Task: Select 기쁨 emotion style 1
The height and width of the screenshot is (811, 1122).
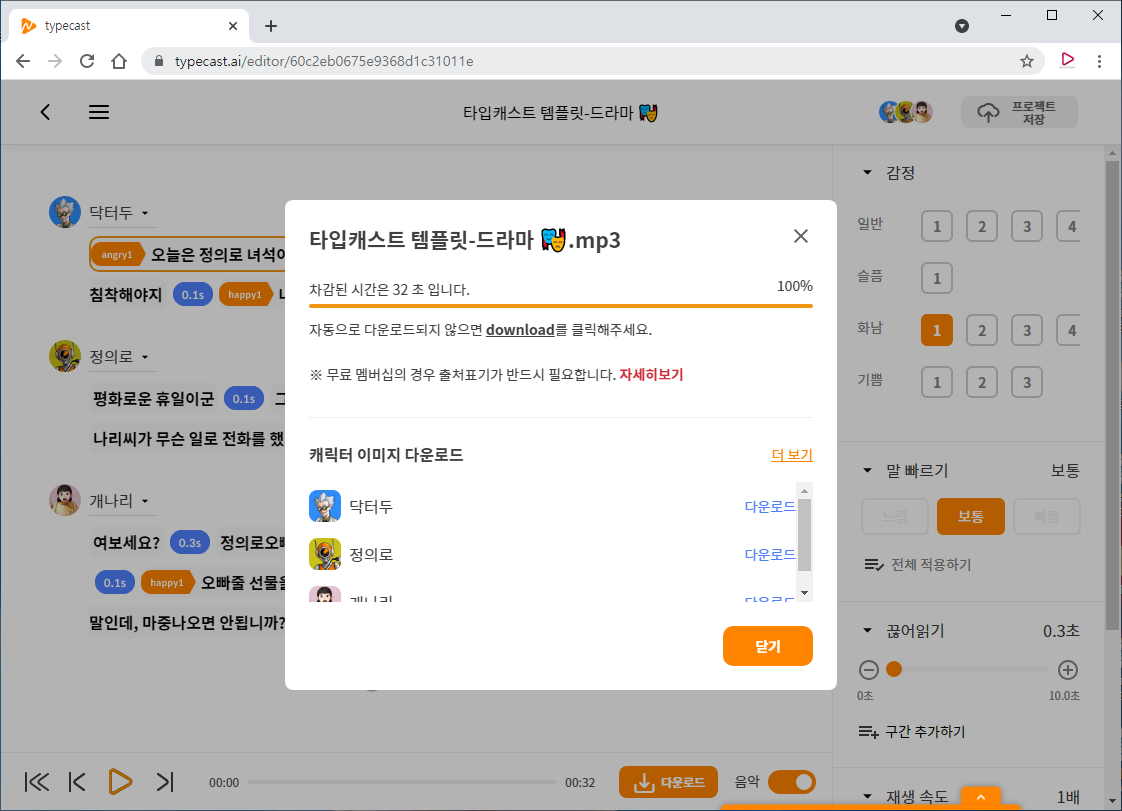Action: pos(937,382)
